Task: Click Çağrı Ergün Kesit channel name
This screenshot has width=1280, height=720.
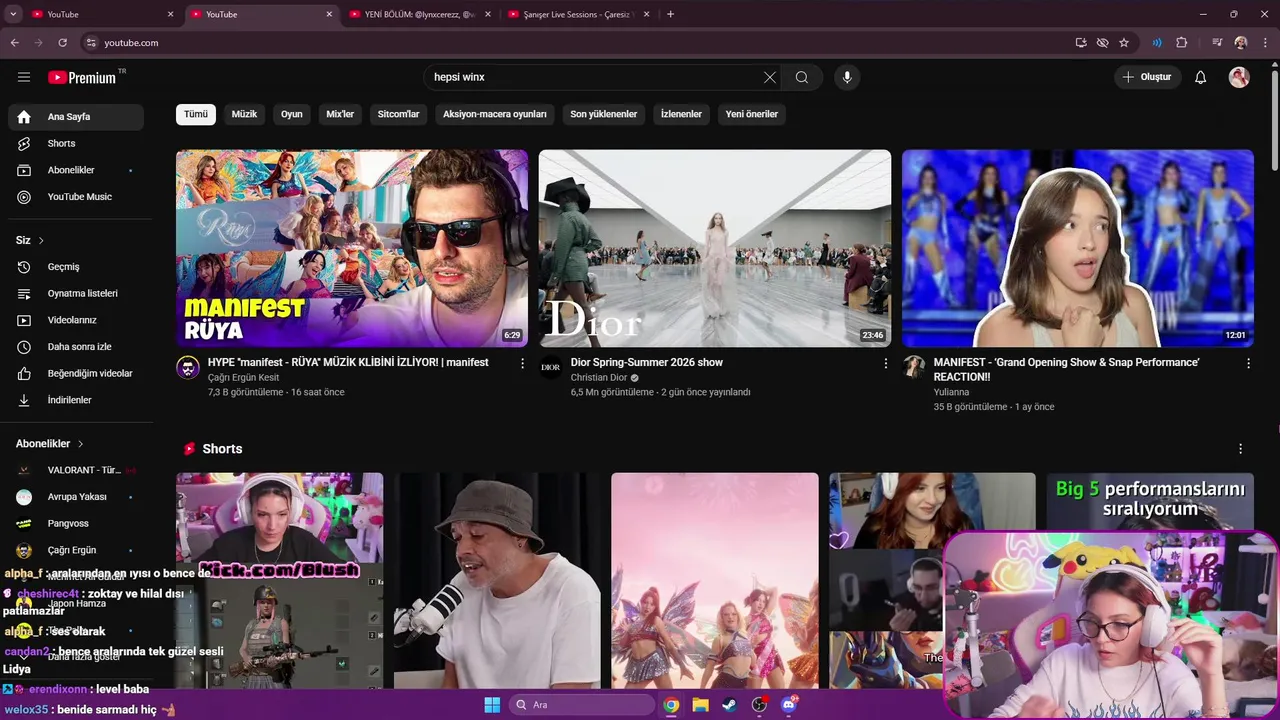Action: (x=243, y=378)
